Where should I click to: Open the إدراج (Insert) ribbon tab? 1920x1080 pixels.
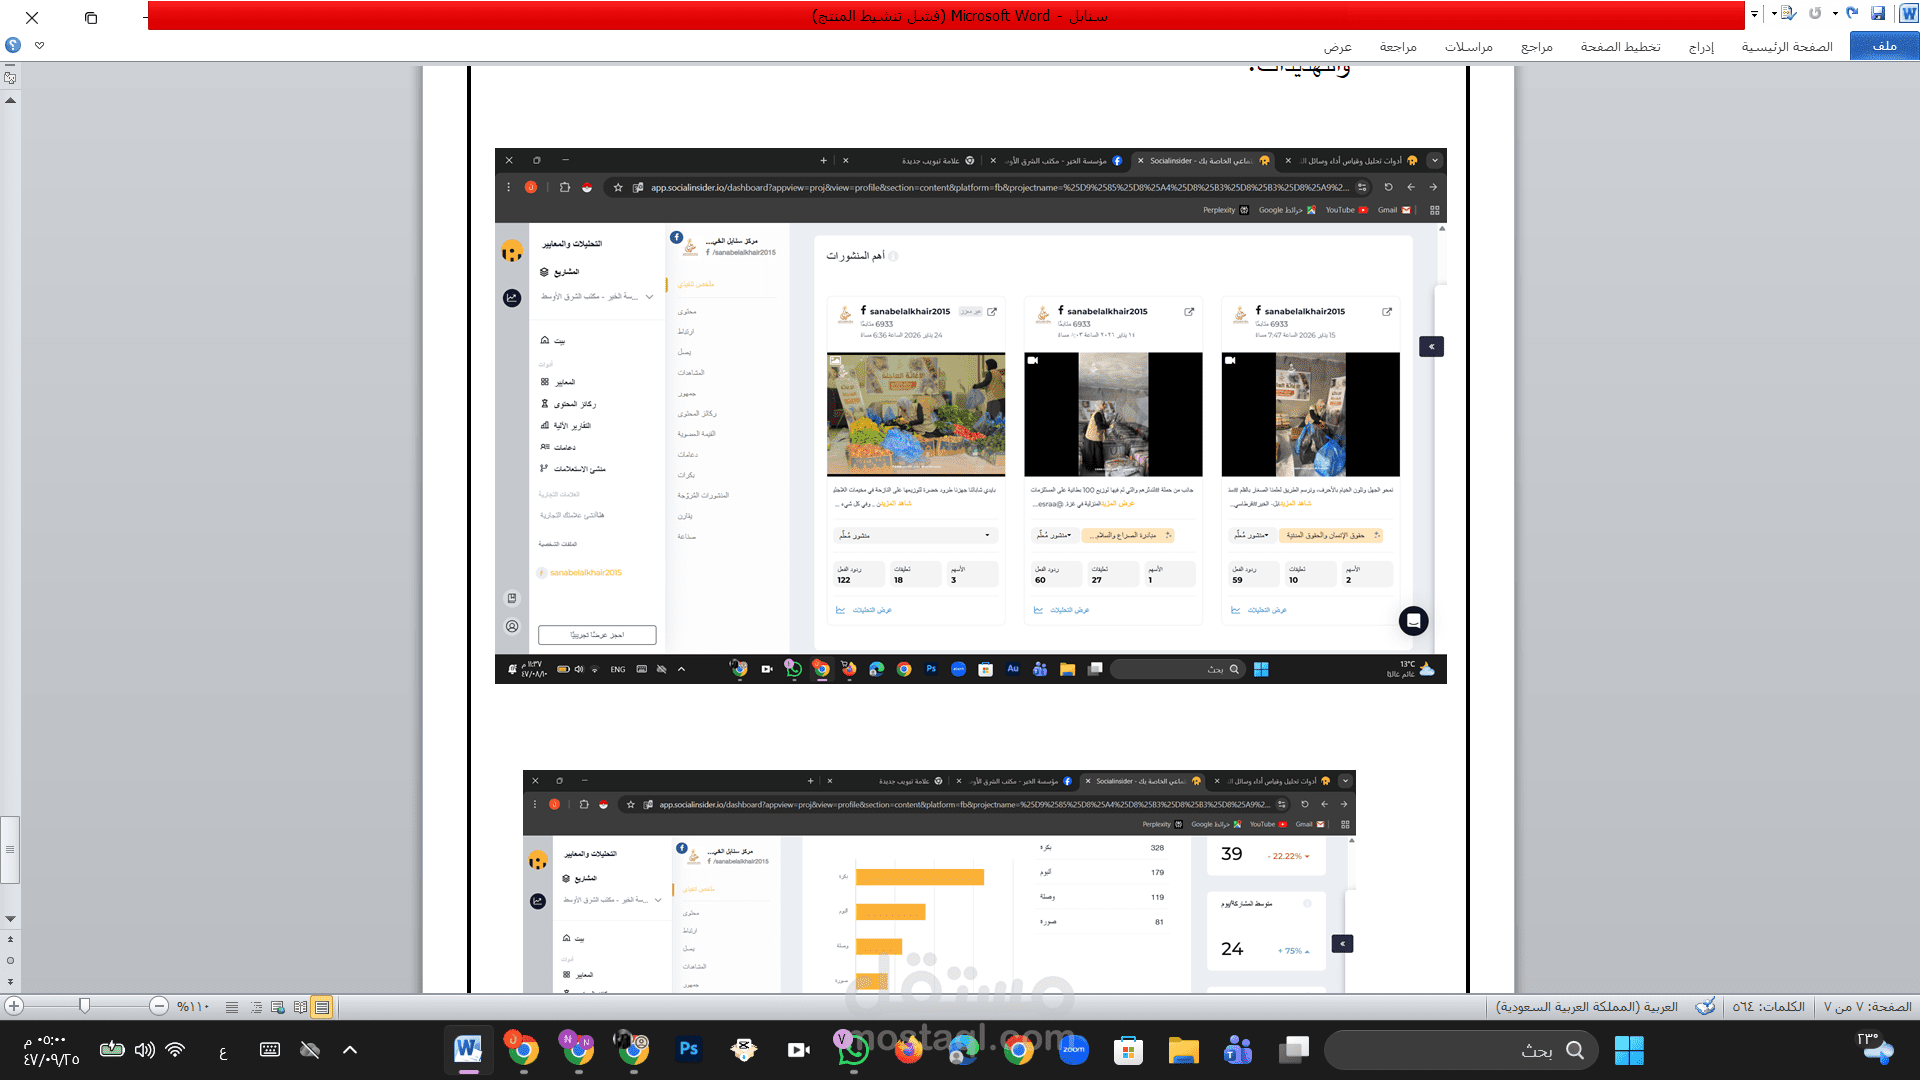(x=1701, y=47)
